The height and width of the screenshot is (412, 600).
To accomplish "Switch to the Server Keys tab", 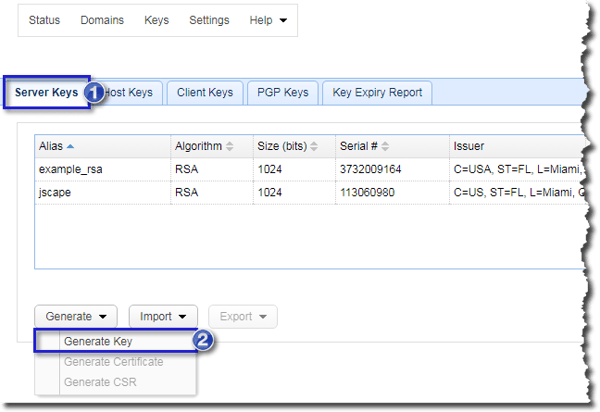I will 47,92.
